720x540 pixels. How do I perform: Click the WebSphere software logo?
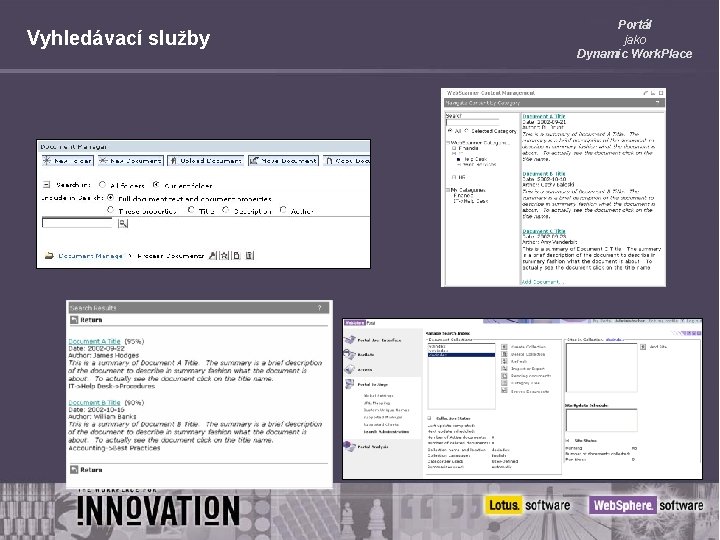point(647,505)
